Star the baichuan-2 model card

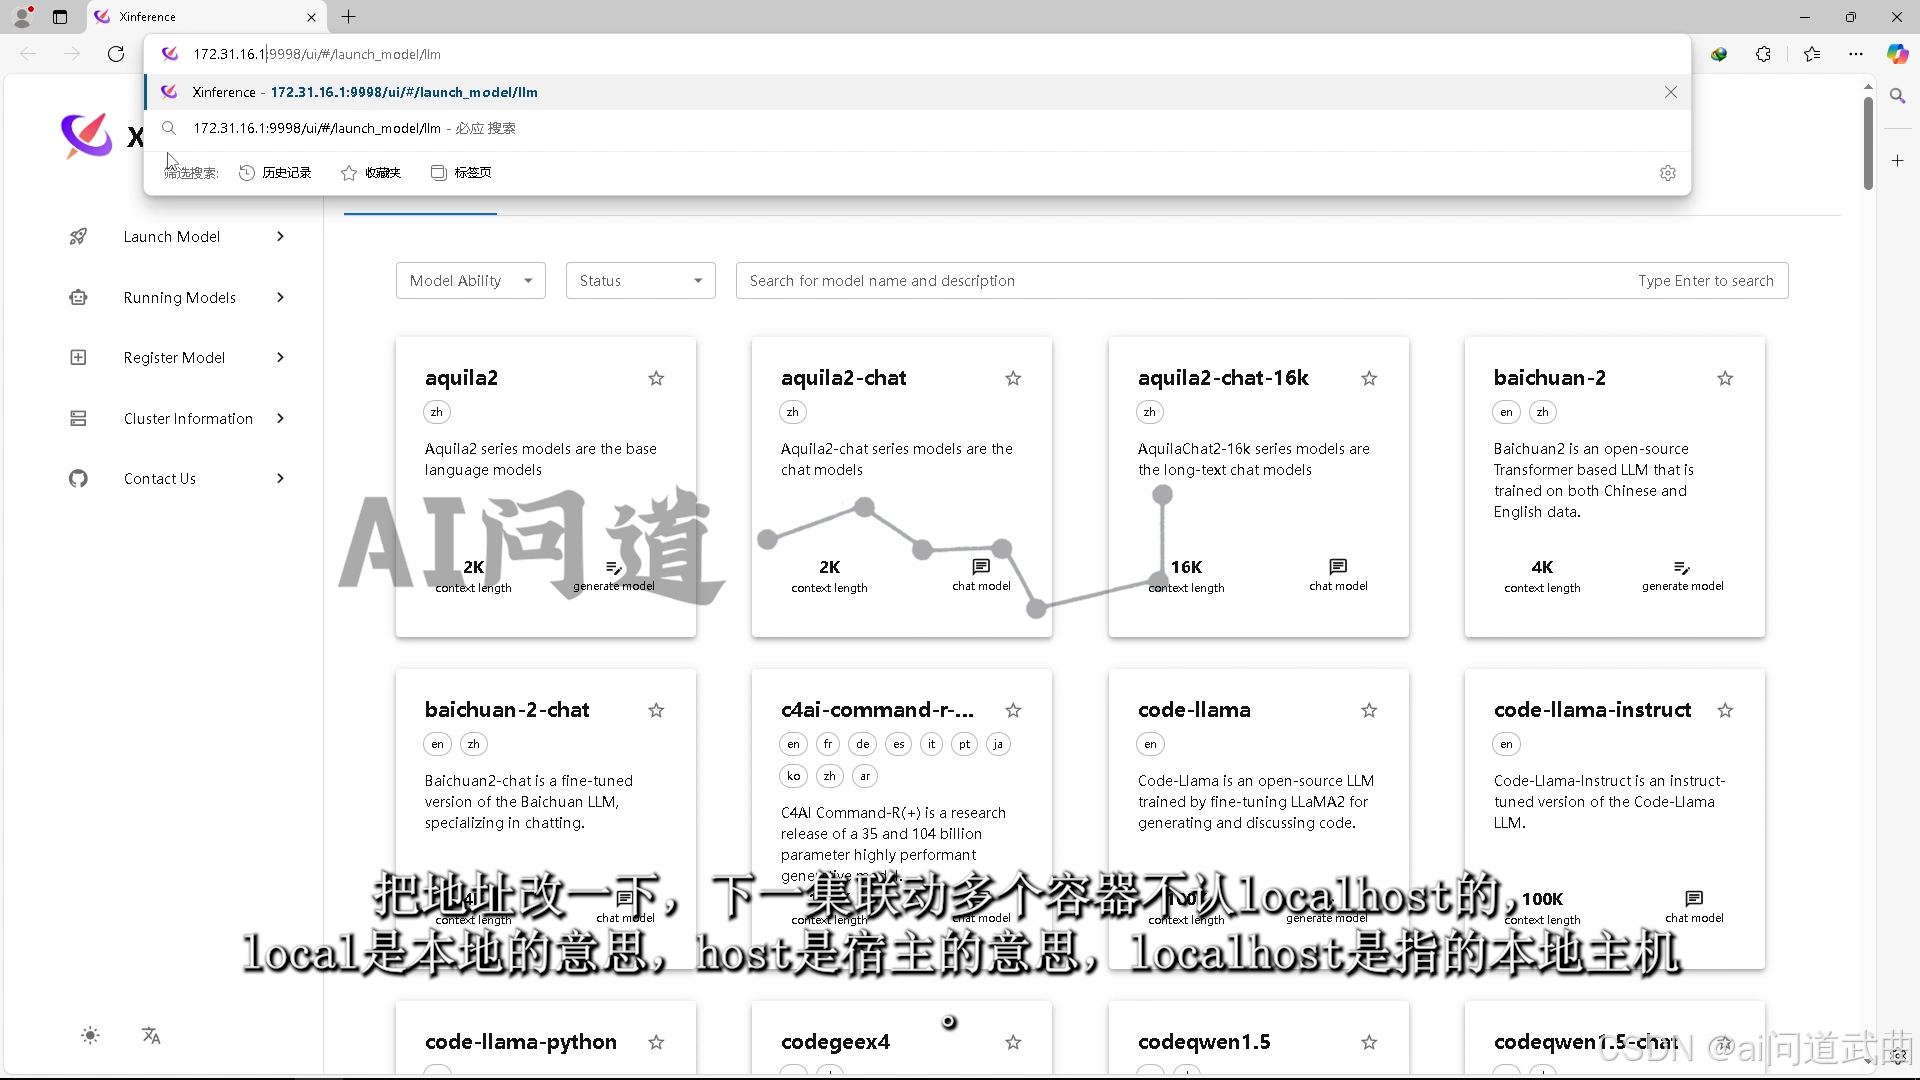point(1725,378)
